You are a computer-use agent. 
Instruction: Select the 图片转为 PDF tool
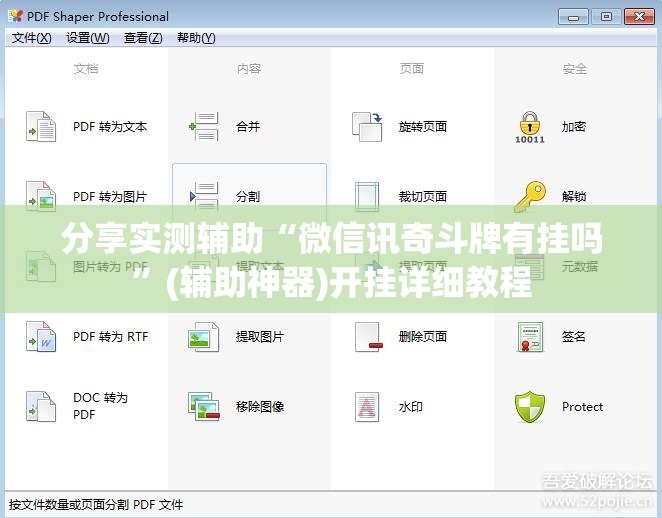tap(87, 267)
